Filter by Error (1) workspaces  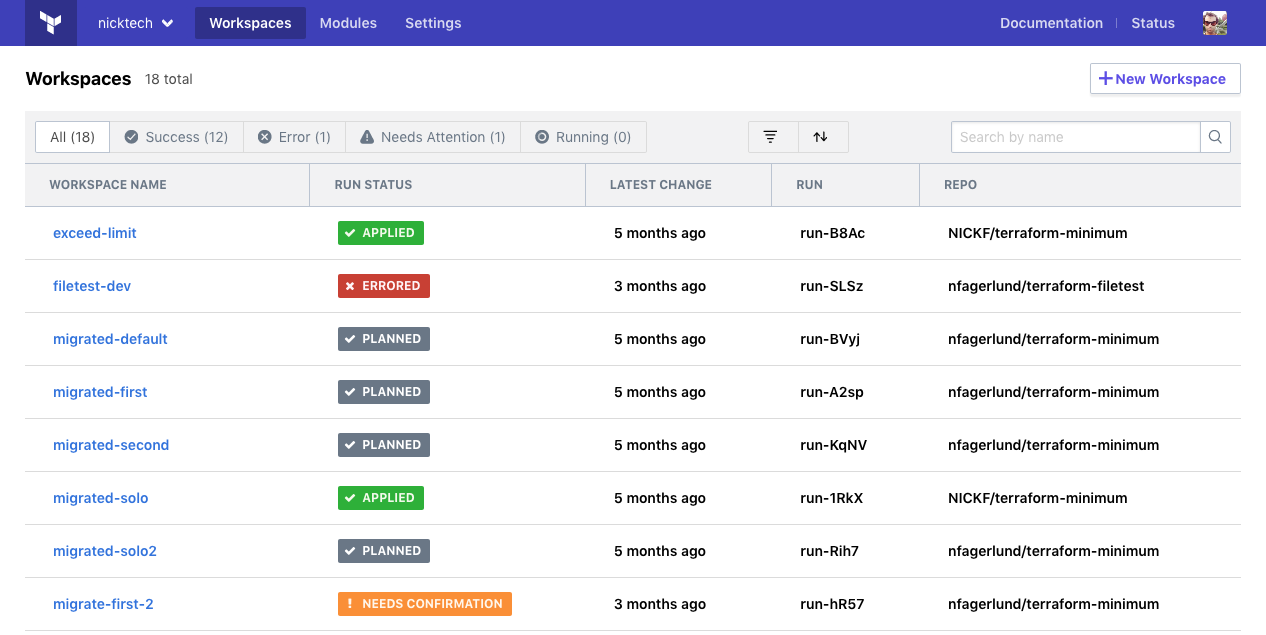tap(294, 137)
